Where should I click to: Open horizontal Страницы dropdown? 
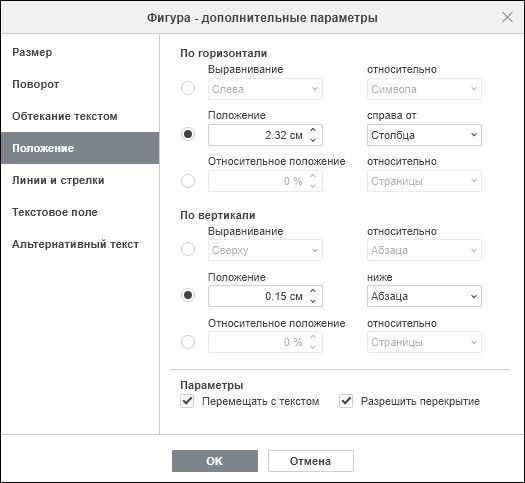click(x=424, y=181)
